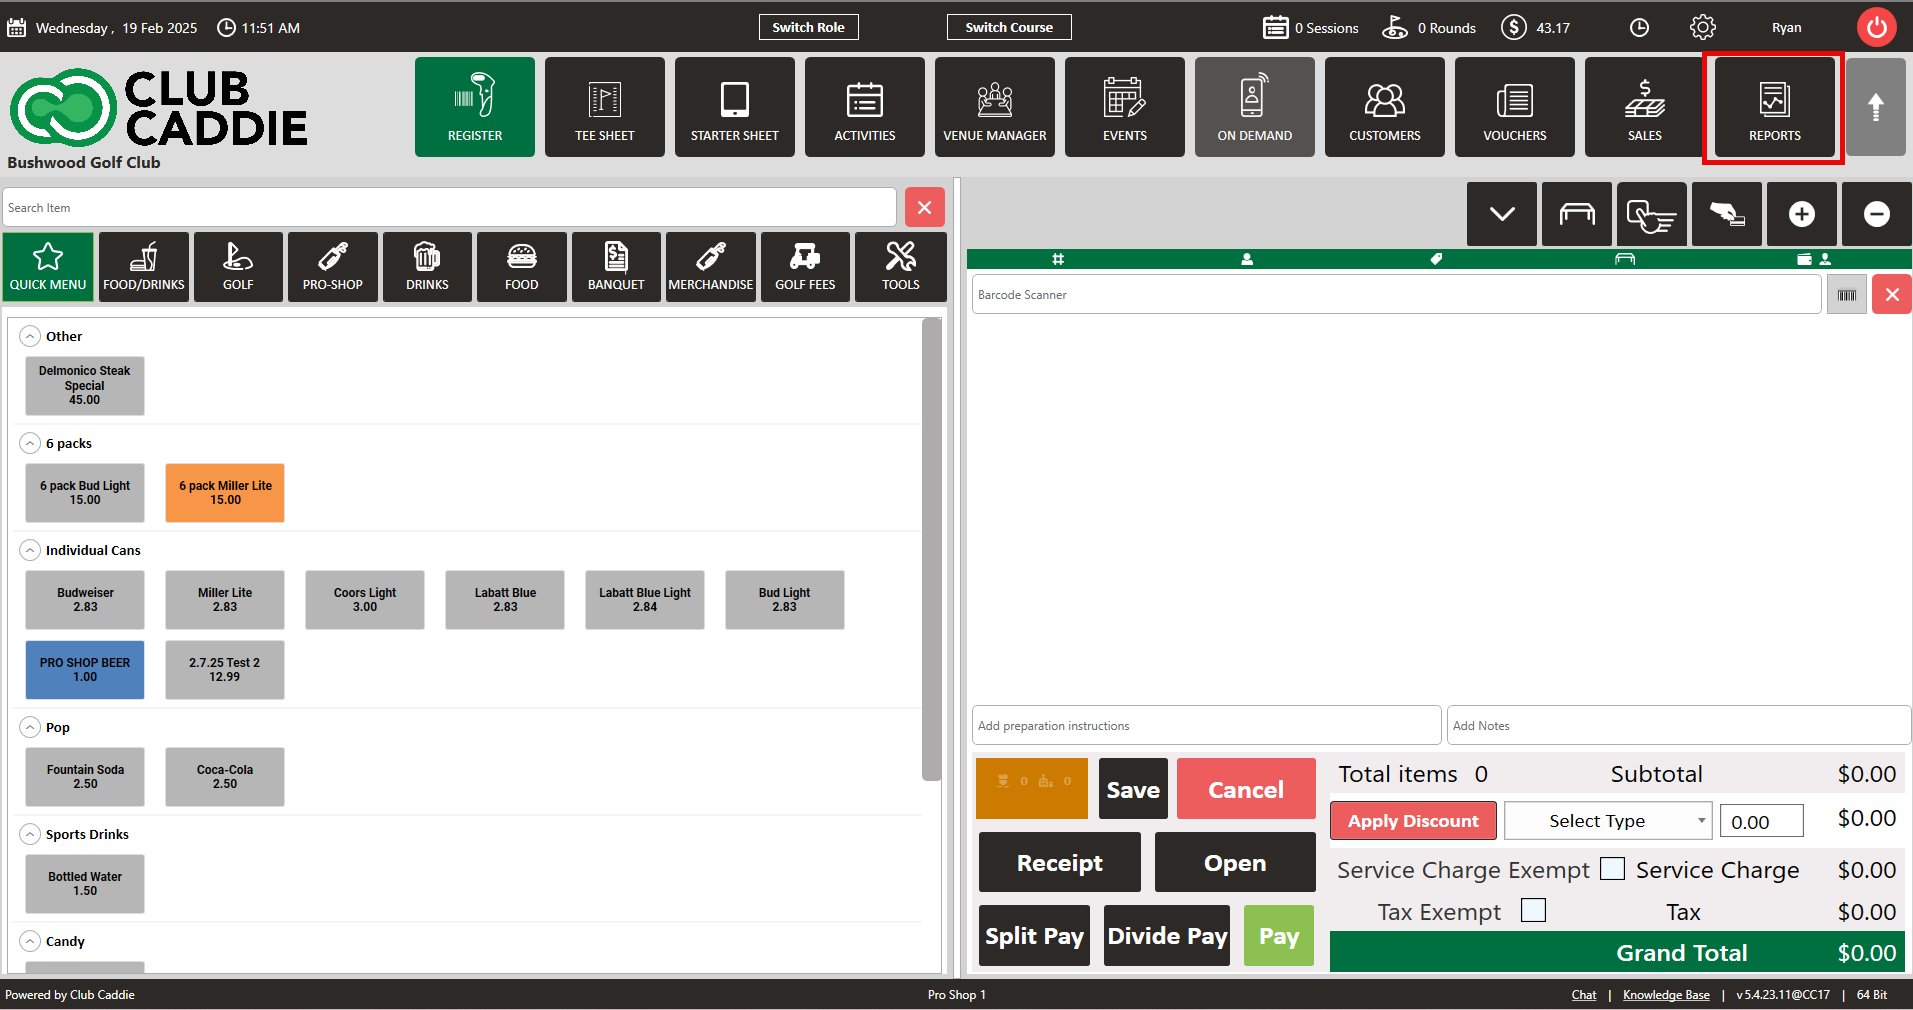Open the Reports module
Image resolution: width=1913 pixels, height=1010 pixels.
[x=1774, y=108]
